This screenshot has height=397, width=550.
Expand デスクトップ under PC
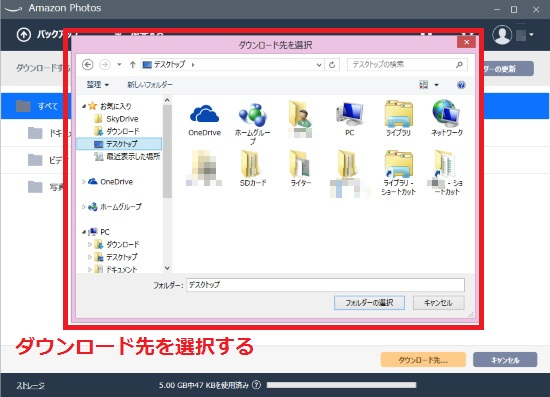point(90,257)
